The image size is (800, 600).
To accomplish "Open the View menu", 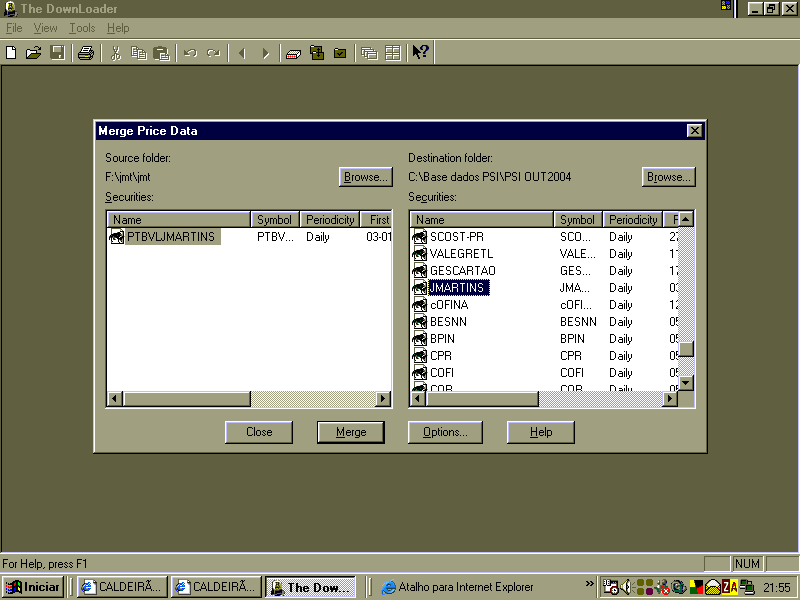I will click(45, 28).
